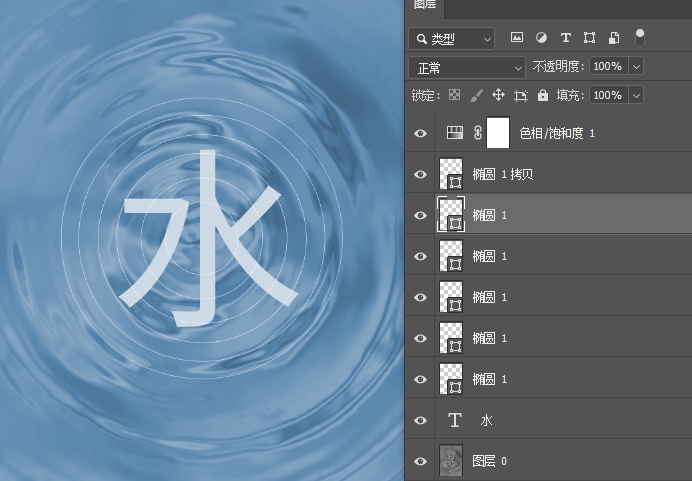
Task: Filter layers by adjustment layers icon
Action: (x=541, y=38)
